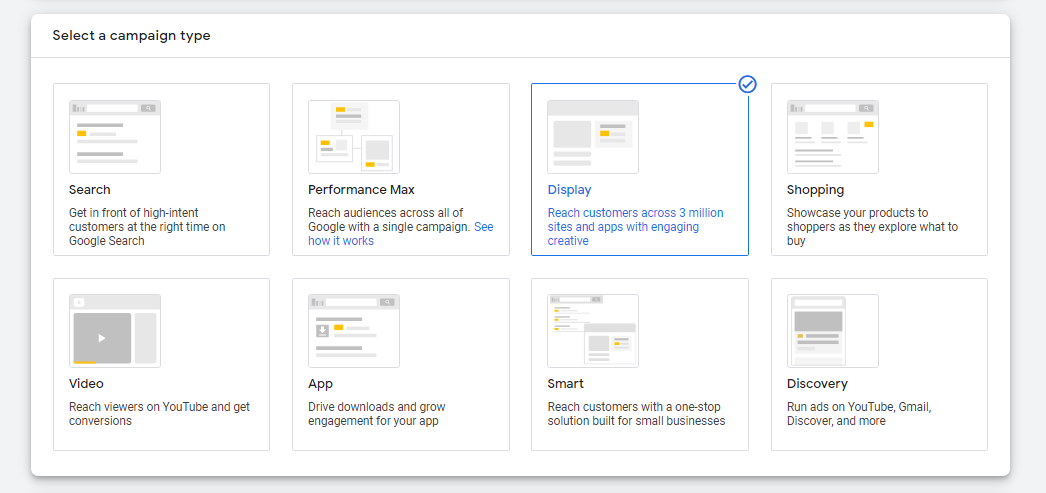
Task: Pick the Smart campaign title
Action: [x=565, y=384]
